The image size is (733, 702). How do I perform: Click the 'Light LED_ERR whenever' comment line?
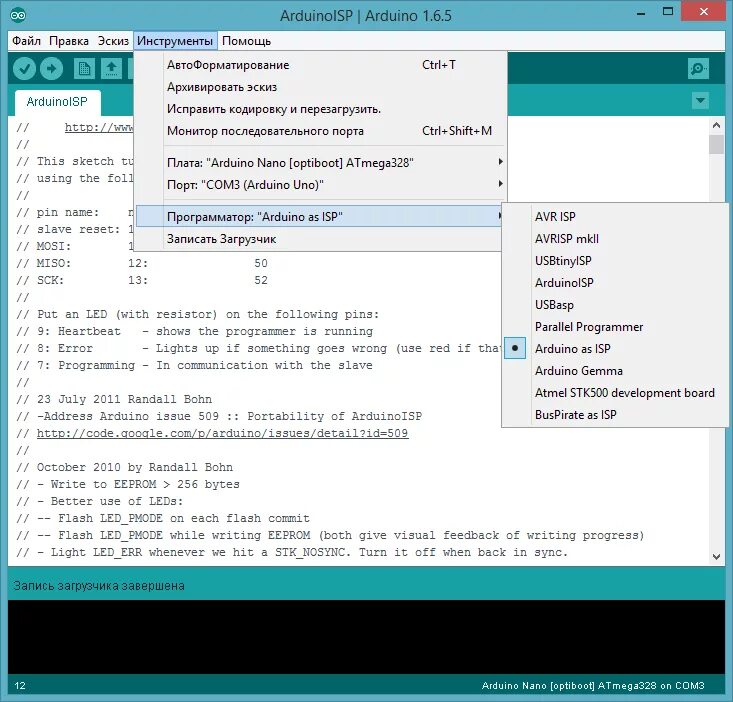click(x=292, y=552)
